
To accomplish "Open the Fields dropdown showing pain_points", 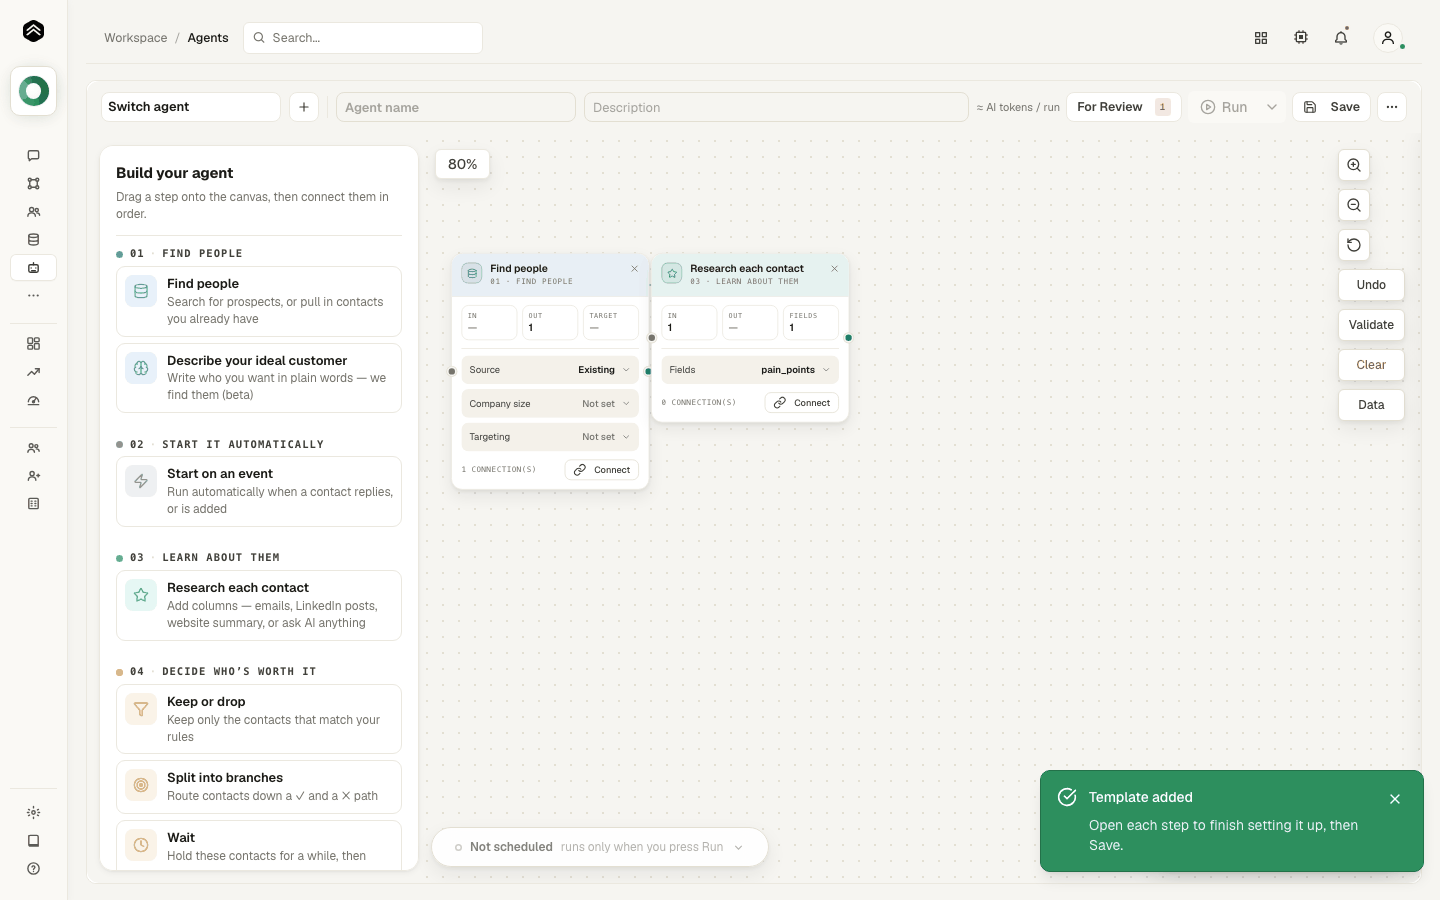I will click(x=750, y=370).
